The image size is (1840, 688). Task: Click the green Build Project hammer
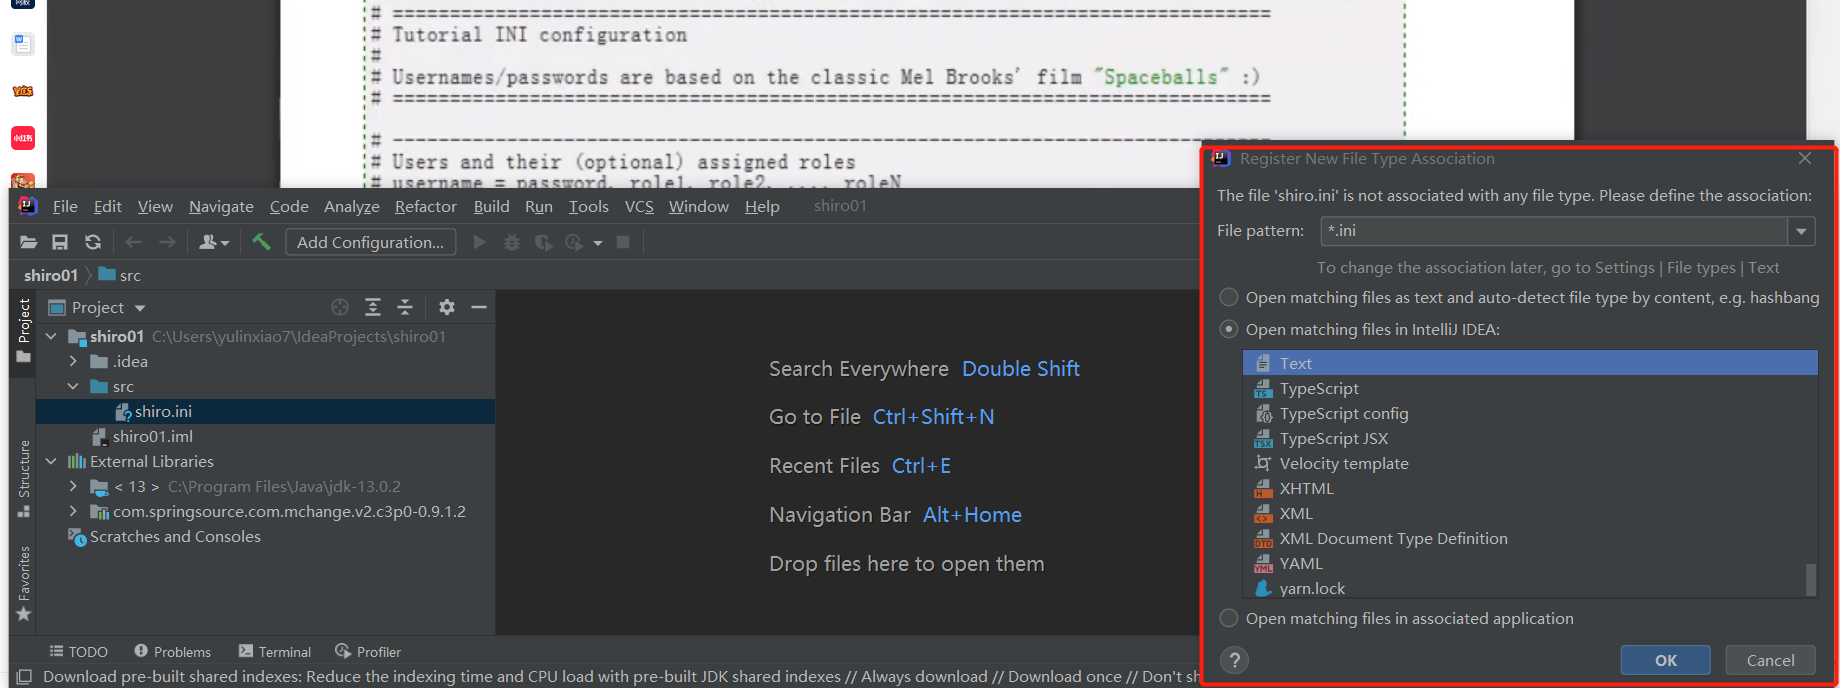tap(261, 242)
